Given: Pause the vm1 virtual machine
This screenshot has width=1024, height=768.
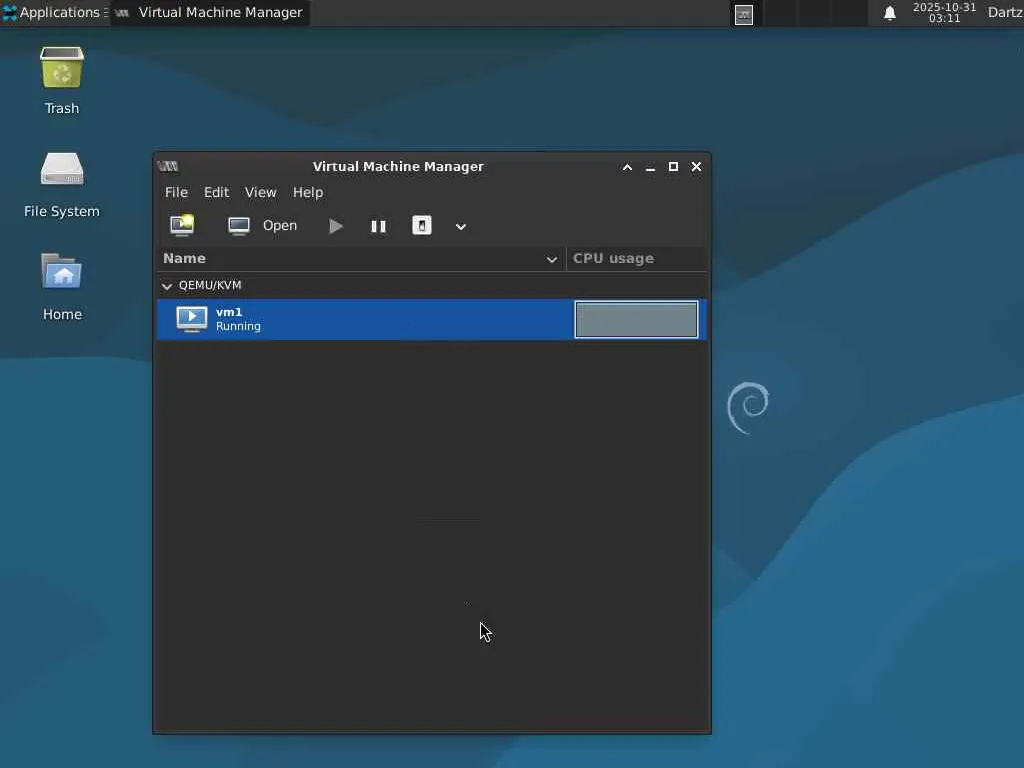Looking at the screenshot, I should click(379, 226).
